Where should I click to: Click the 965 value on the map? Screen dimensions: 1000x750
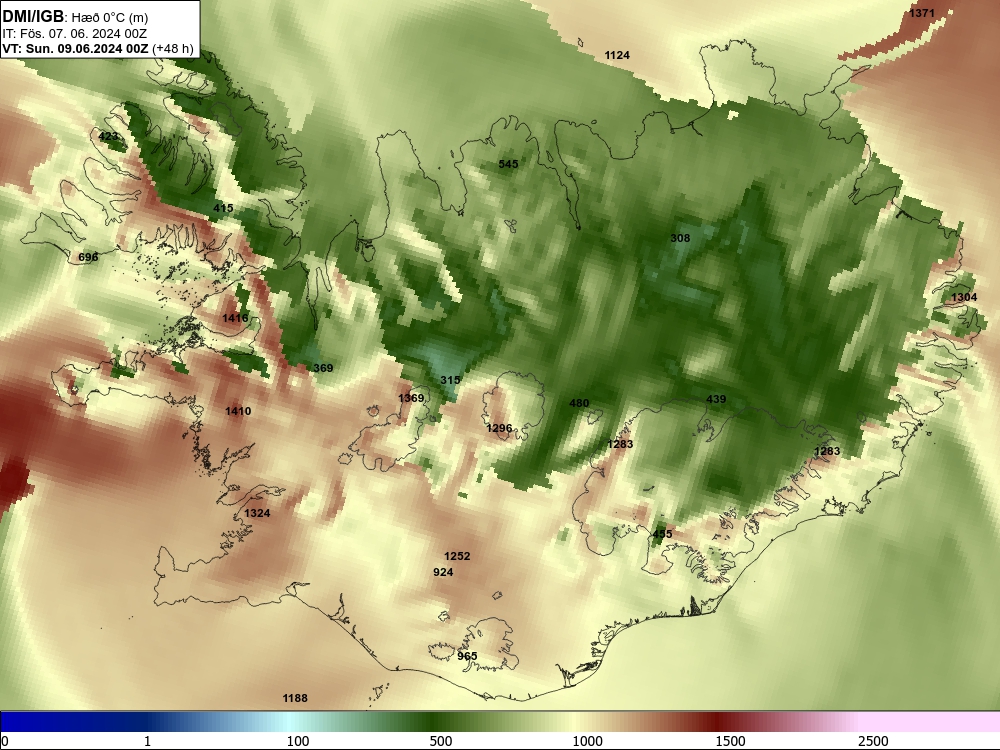point(467,656)
